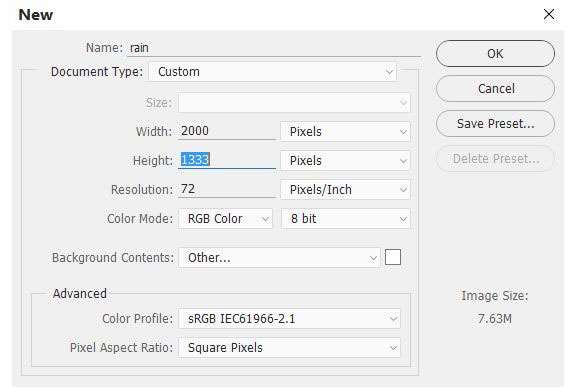Click the Height field showing 1333
The width and height of the screenshot is (578, 388).
tap(227, 160)
